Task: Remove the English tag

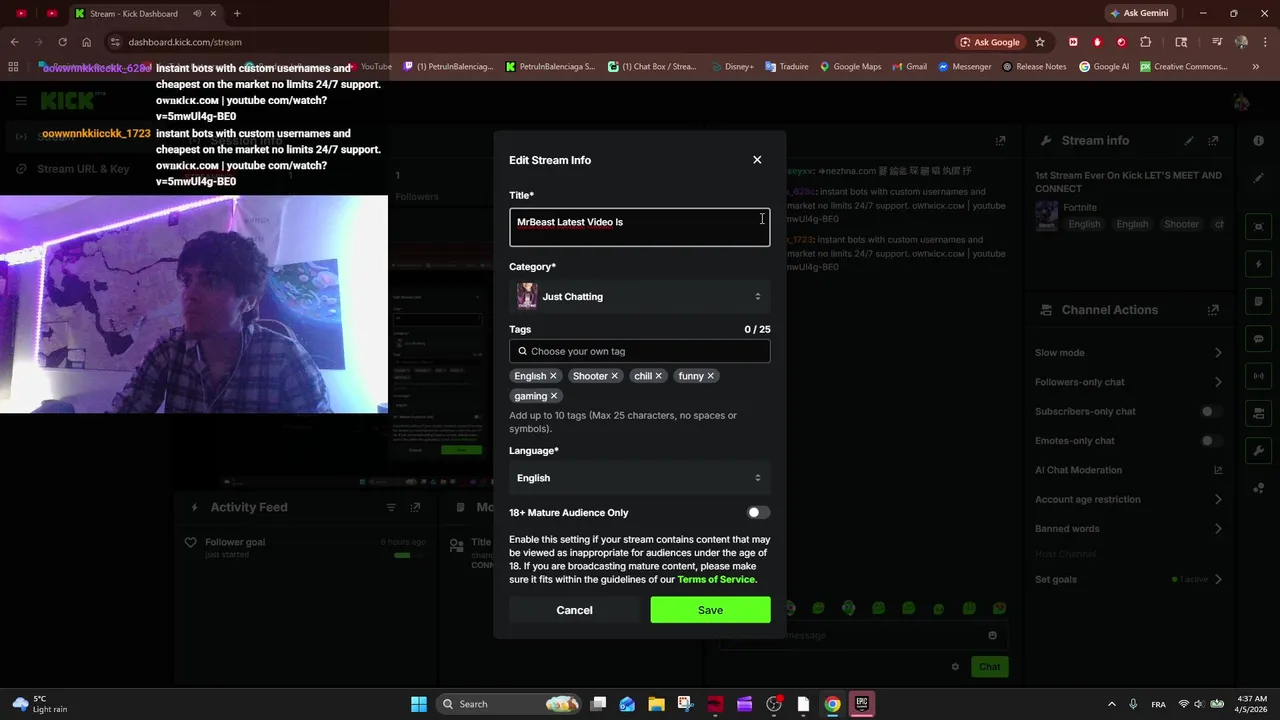Action: (553, 376)
